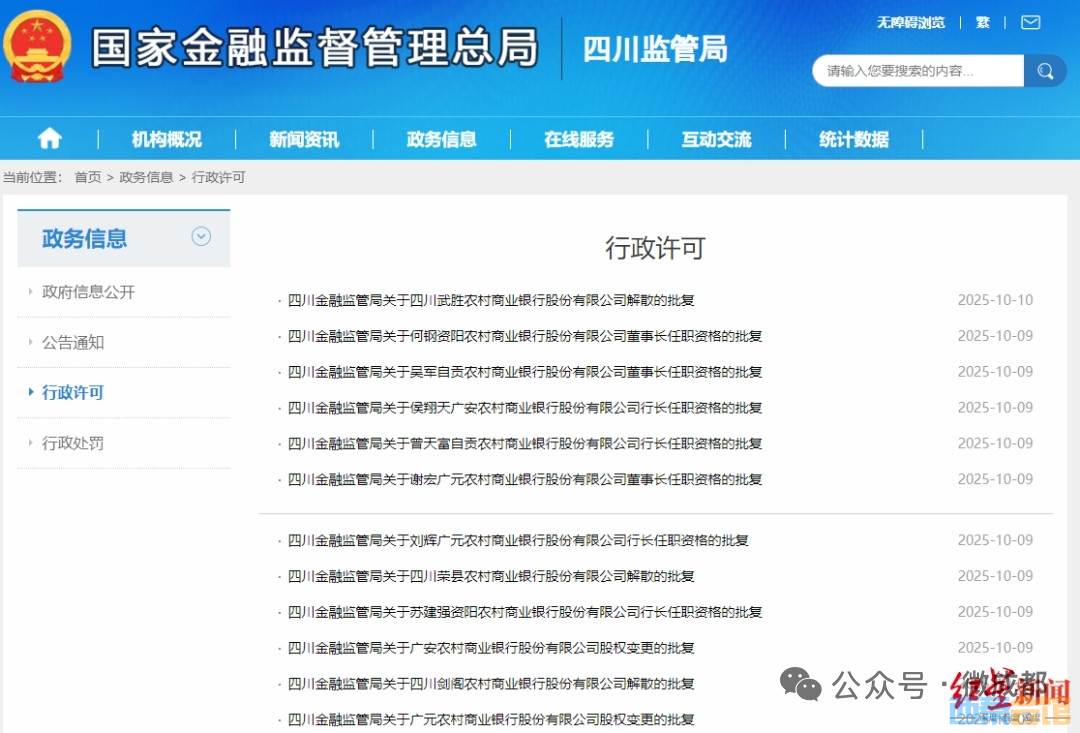1080x733 pixels.
Task: Open the mail envelope icon
Action: [1030, 22]
